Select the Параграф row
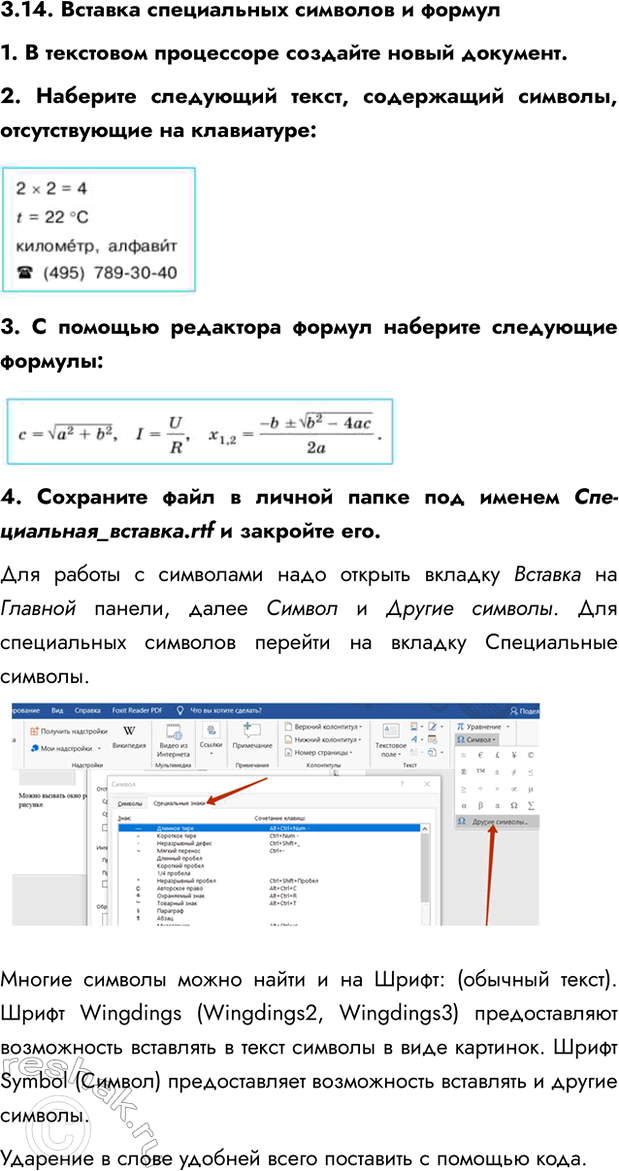The width and height of the screenshot is (619, 1171). click(x=269, y=911)
